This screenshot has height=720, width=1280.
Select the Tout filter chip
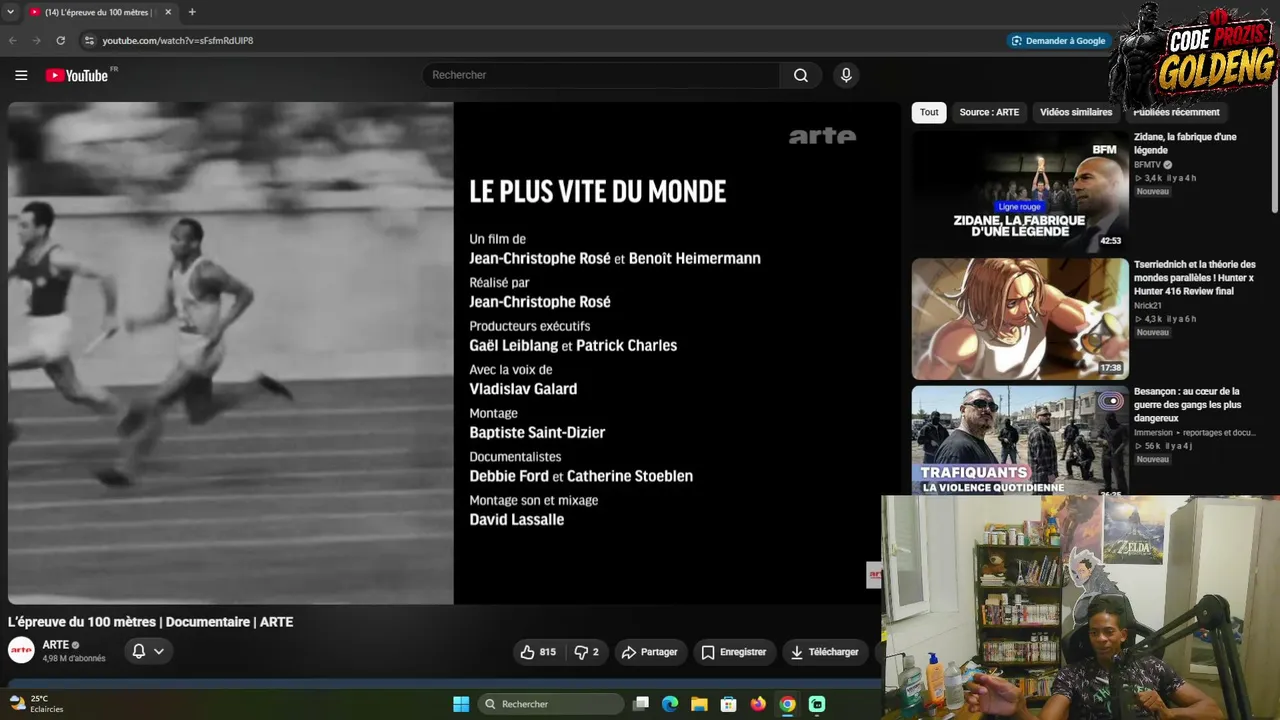click(929, 112)
